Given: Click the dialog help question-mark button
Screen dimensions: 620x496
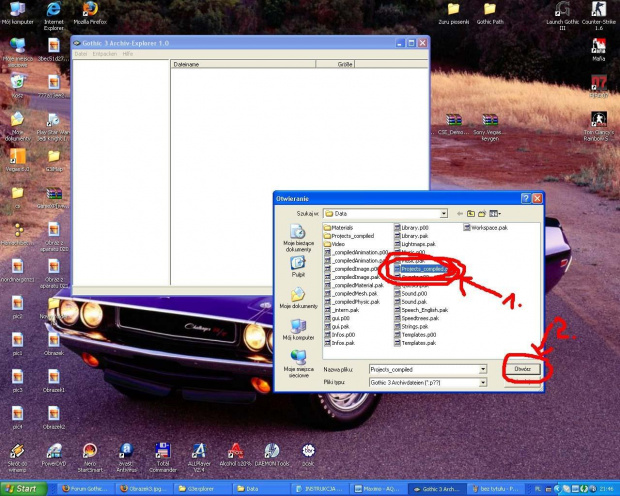Looking at the screenshot, I should pos(525,199).
